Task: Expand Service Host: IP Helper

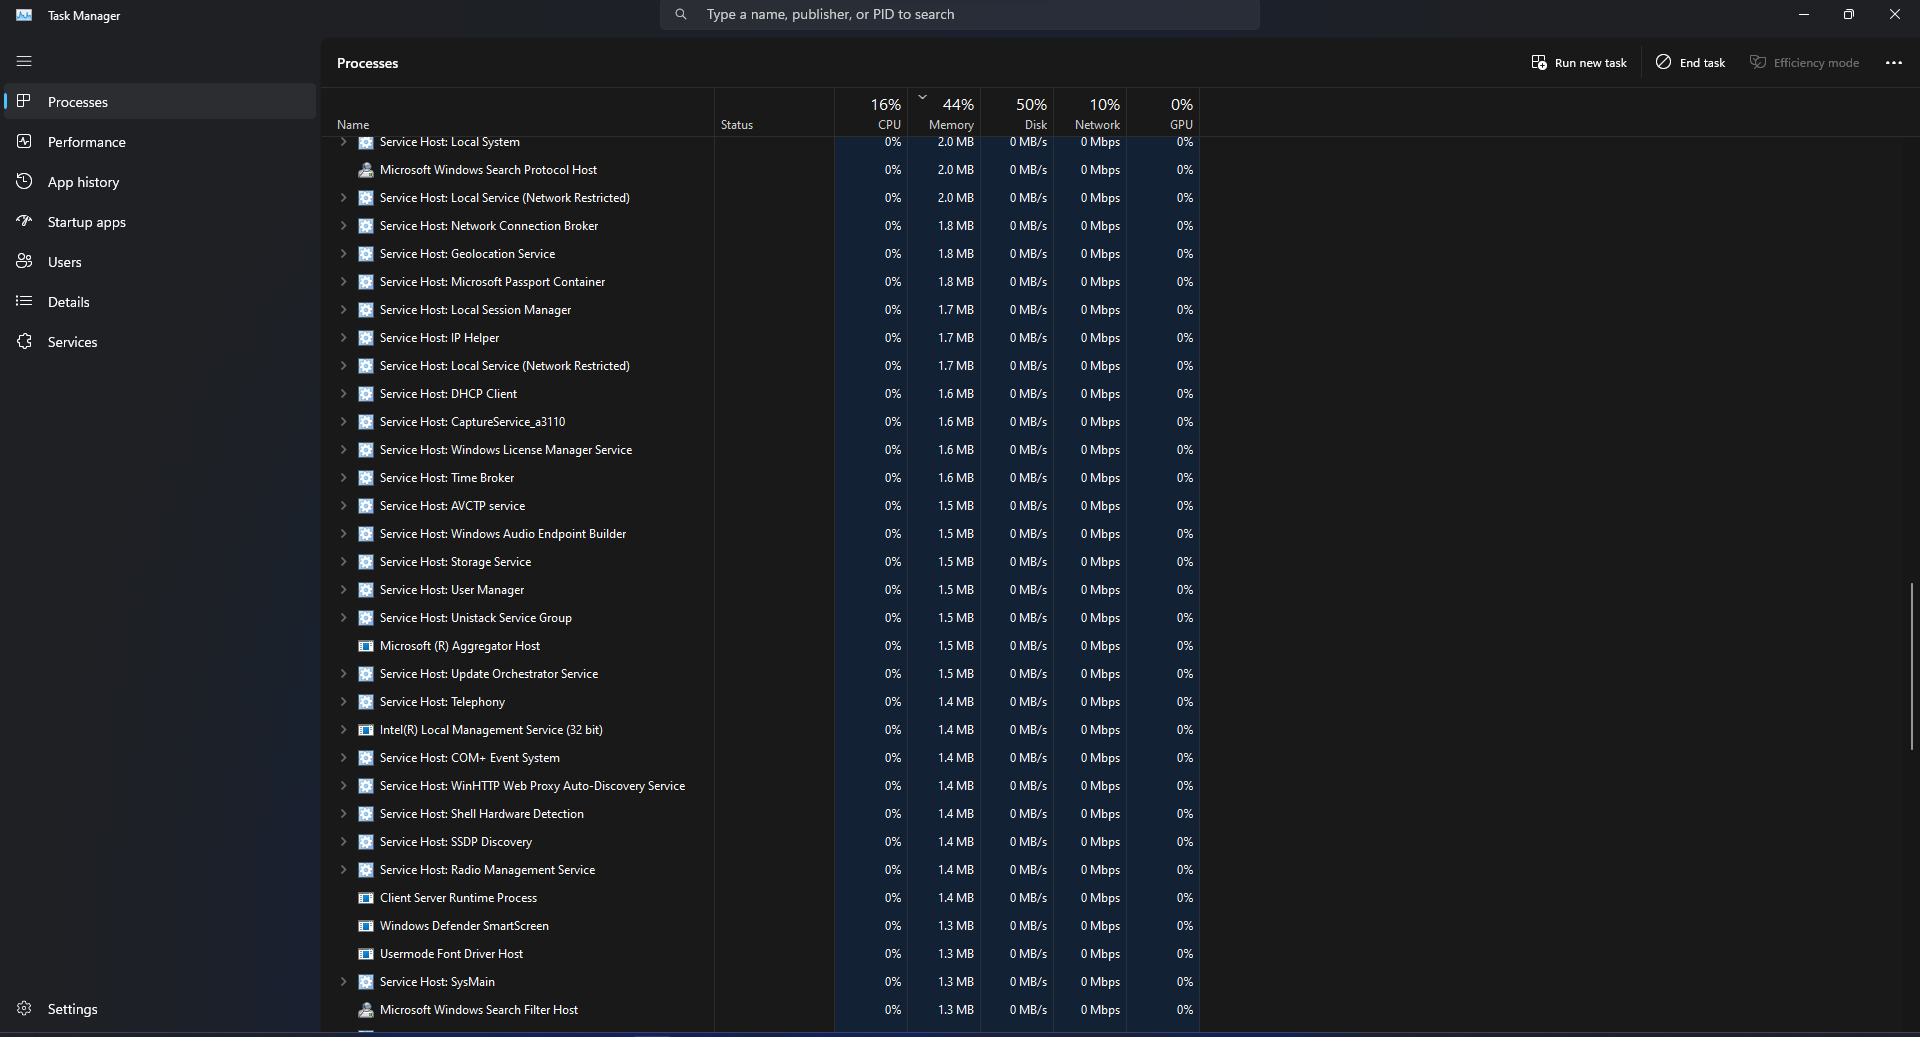Action: coord(343,338)
